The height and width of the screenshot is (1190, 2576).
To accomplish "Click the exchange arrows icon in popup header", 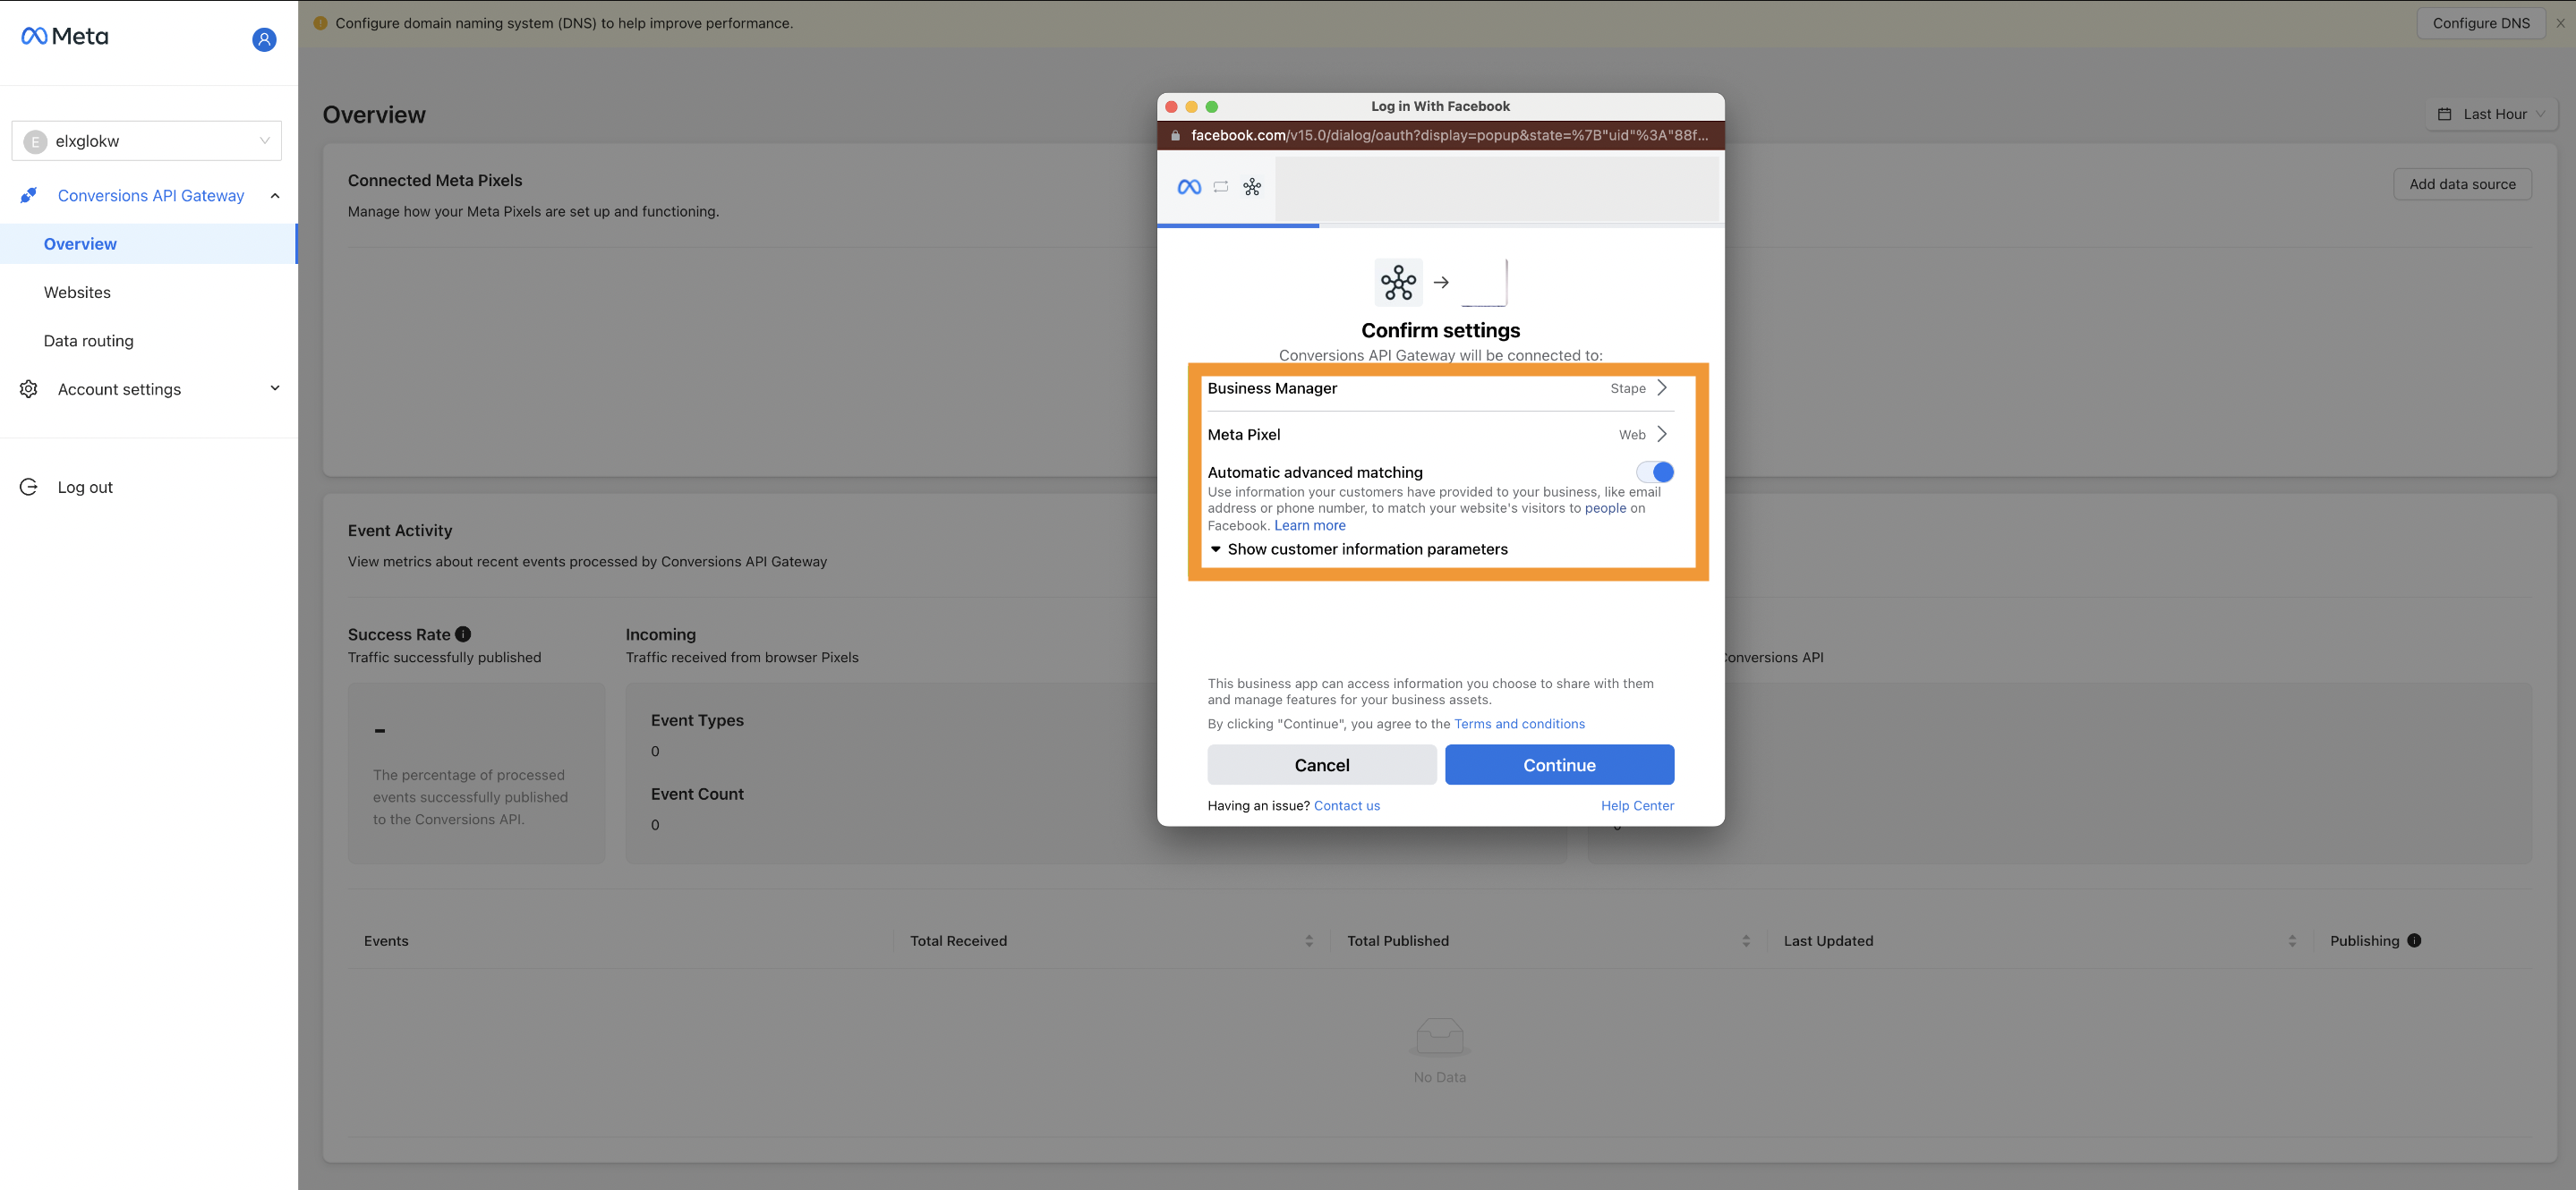I will click(x=1221, y=187).
